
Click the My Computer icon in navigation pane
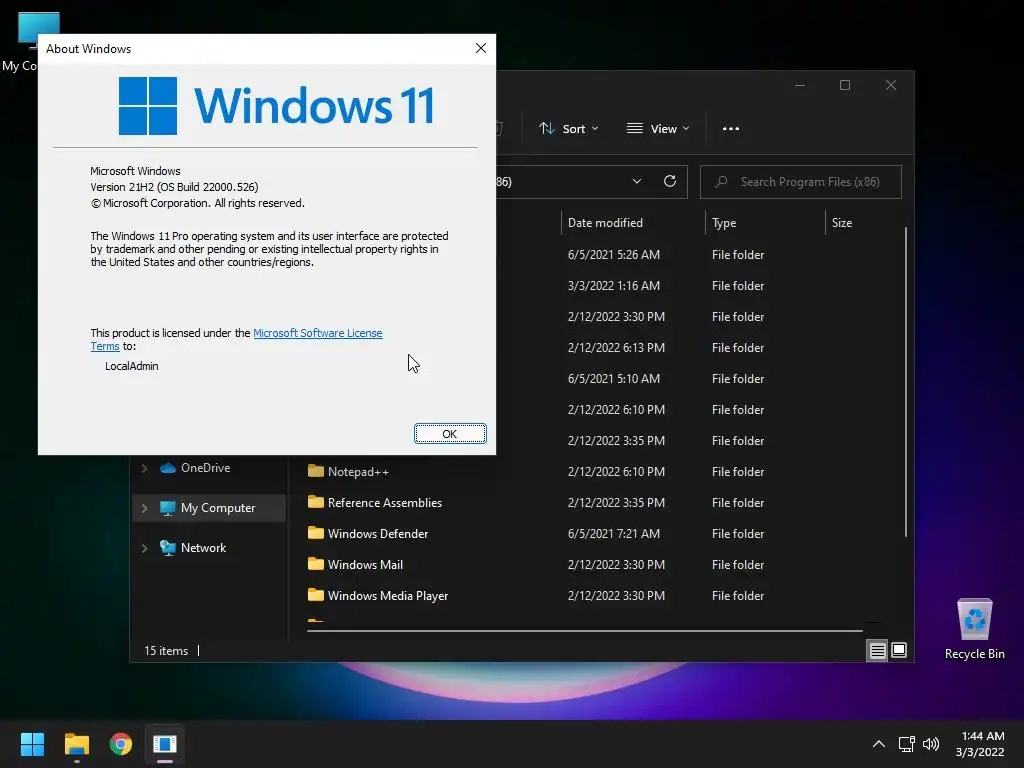tap(168, 508)
